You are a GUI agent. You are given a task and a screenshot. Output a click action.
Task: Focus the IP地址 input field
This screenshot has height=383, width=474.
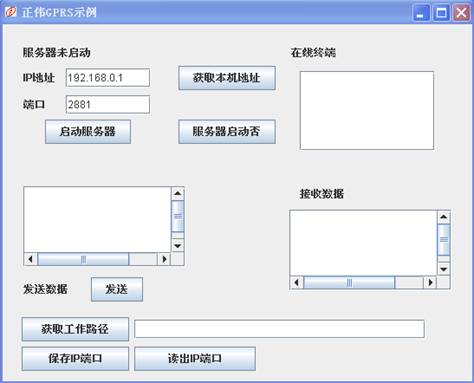click(x=108, y=78)
